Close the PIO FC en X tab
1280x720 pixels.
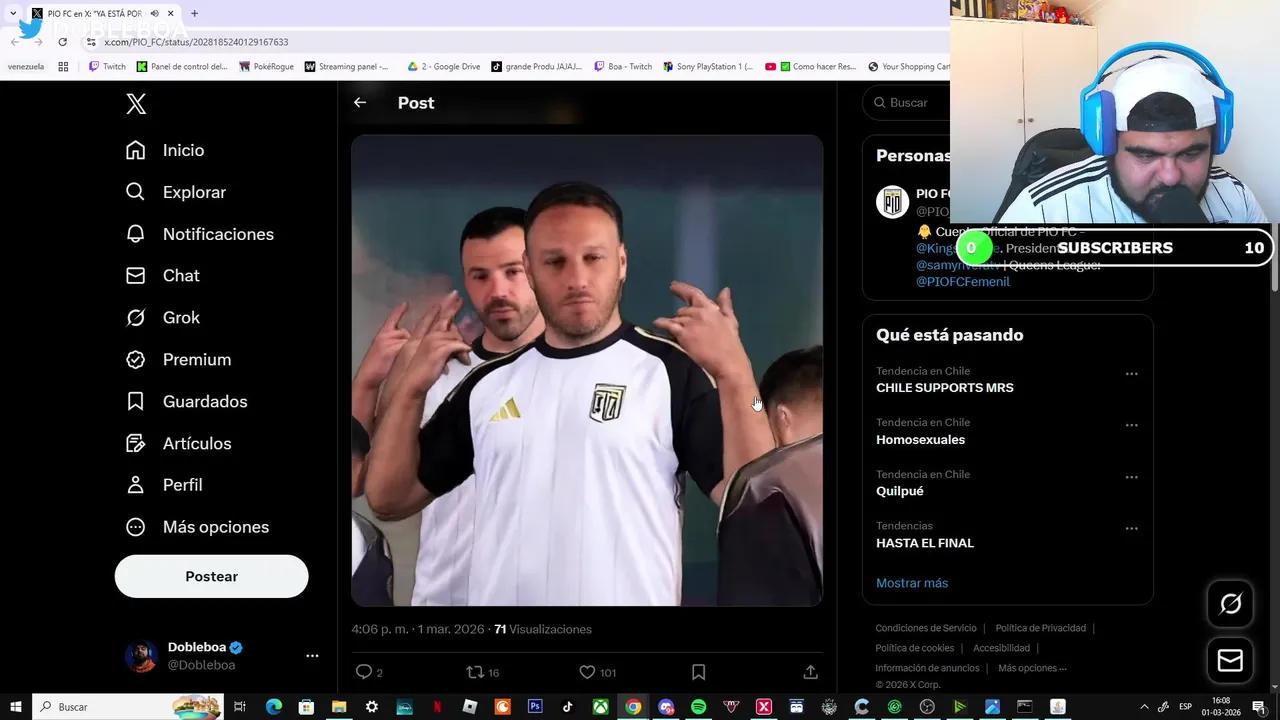click(171, 14)
